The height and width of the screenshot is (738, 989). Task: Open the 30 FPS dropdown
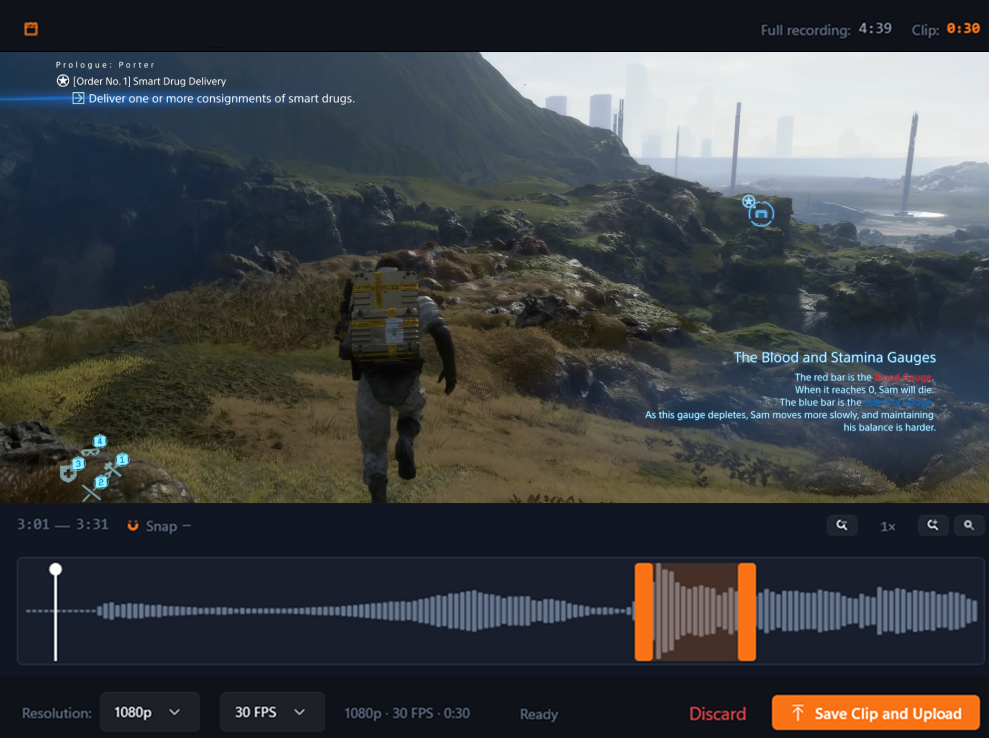point(272,713)
